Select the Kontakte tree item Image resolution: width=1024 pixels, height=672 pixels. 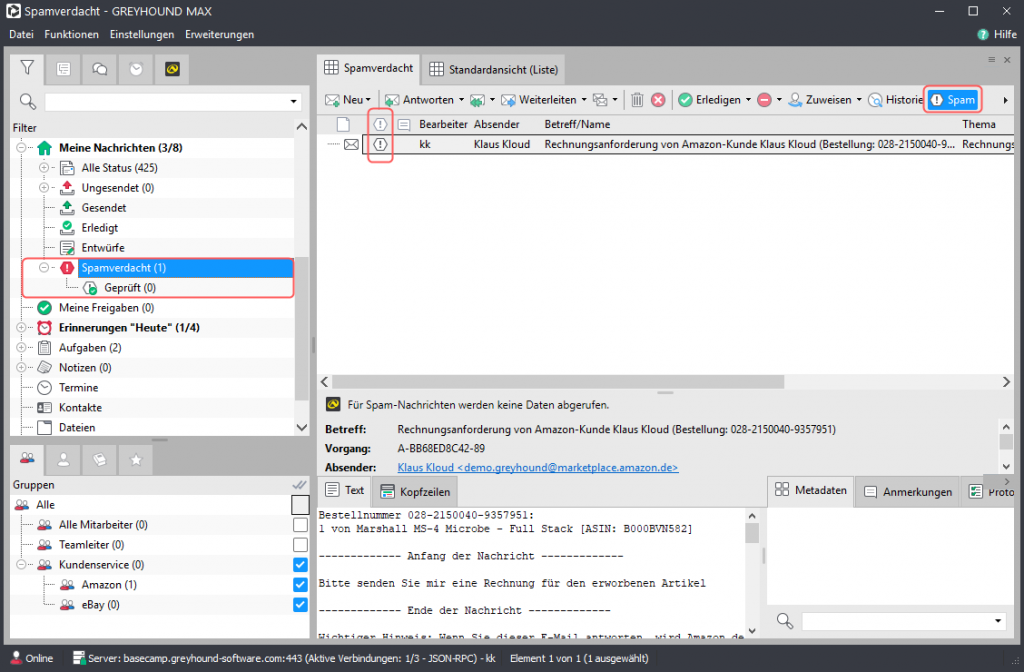tap(80, 408)
